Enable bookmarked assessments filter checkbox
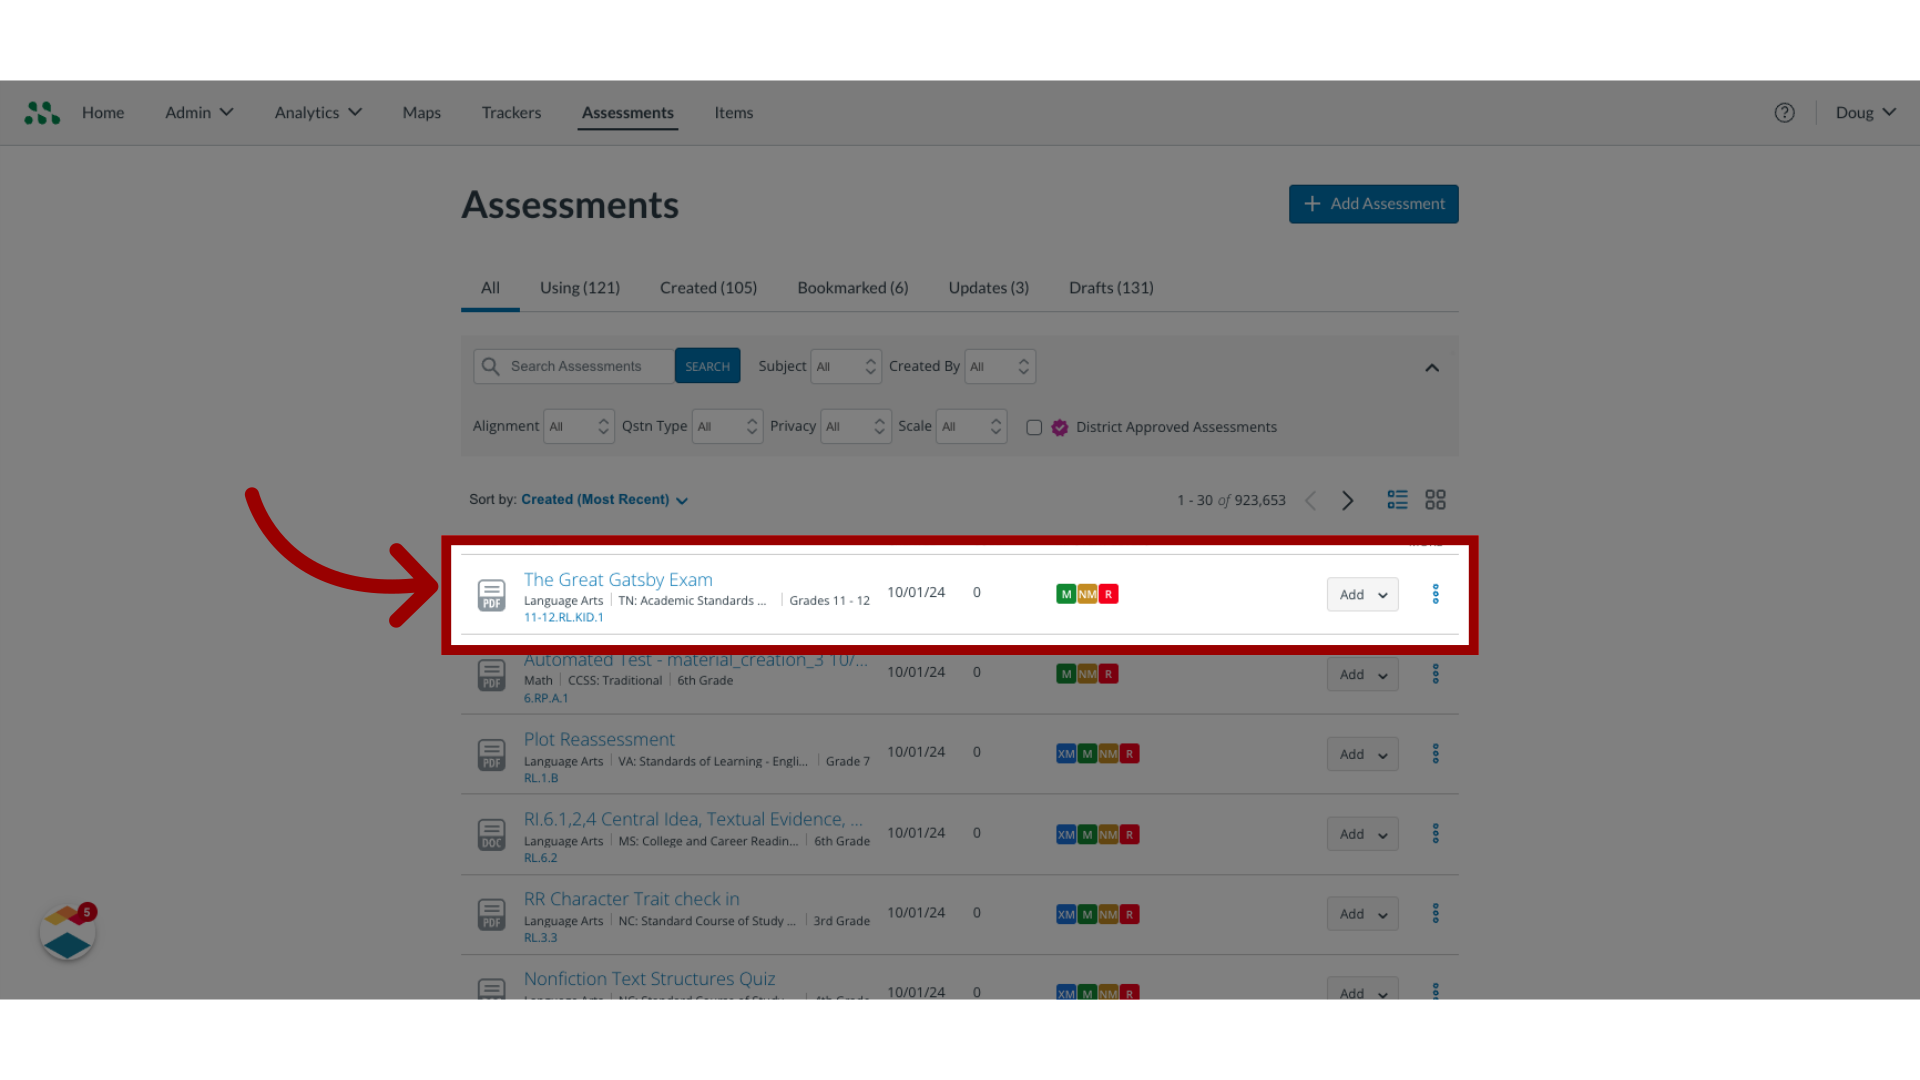1920x1080 pixels. pyautogui.click(x=852, y=287)
